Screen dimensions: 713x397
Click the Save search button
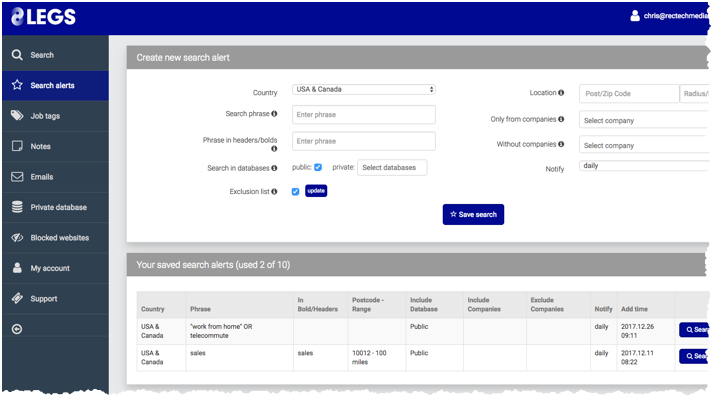(473, 214)
